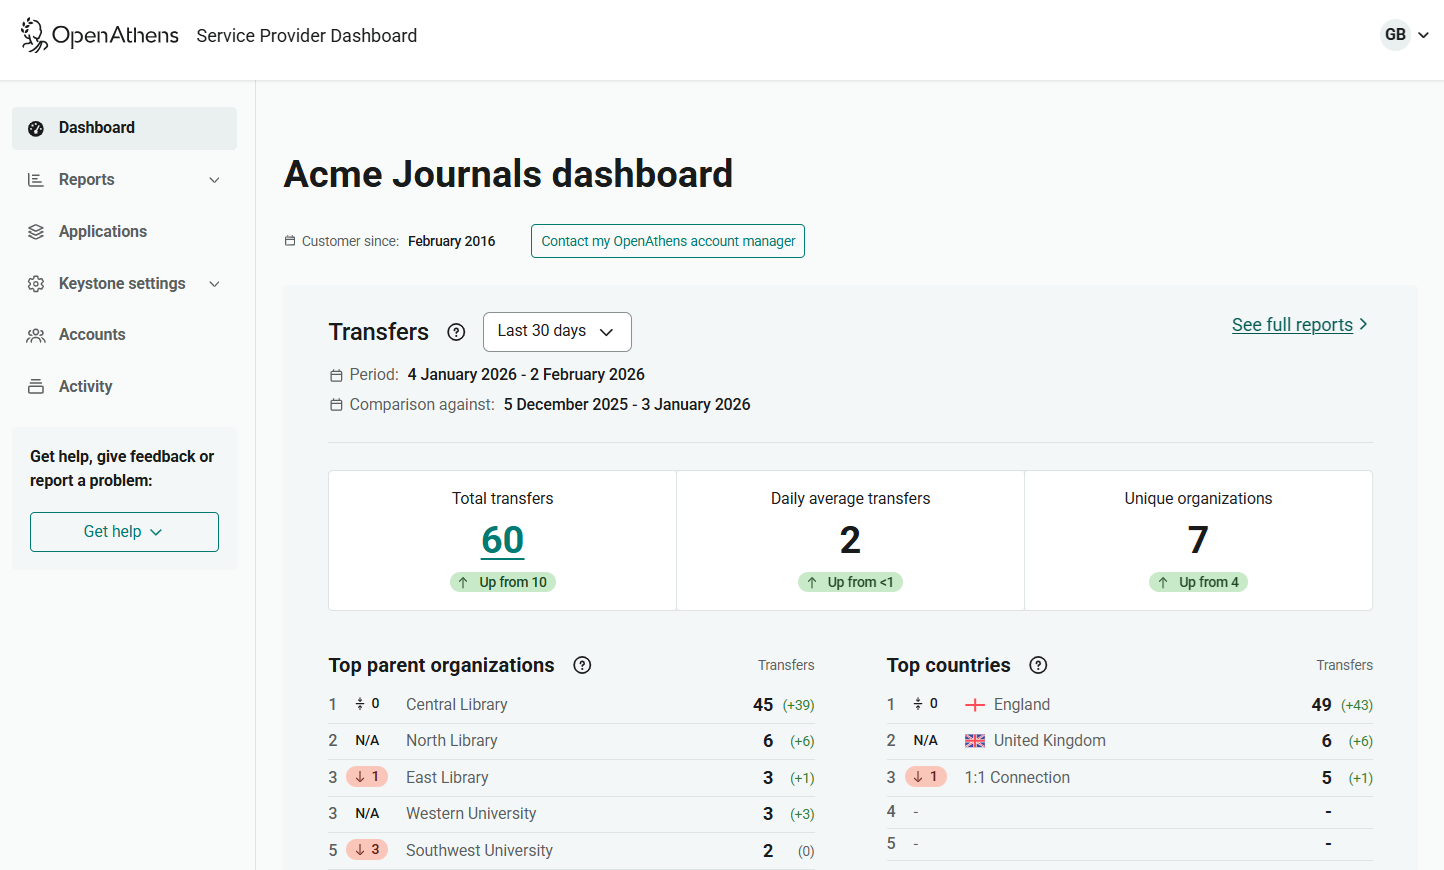This screenshot has width=1444, height=870.
Task: Switch to the Keystone settings menu item
Action: [122, 283]
